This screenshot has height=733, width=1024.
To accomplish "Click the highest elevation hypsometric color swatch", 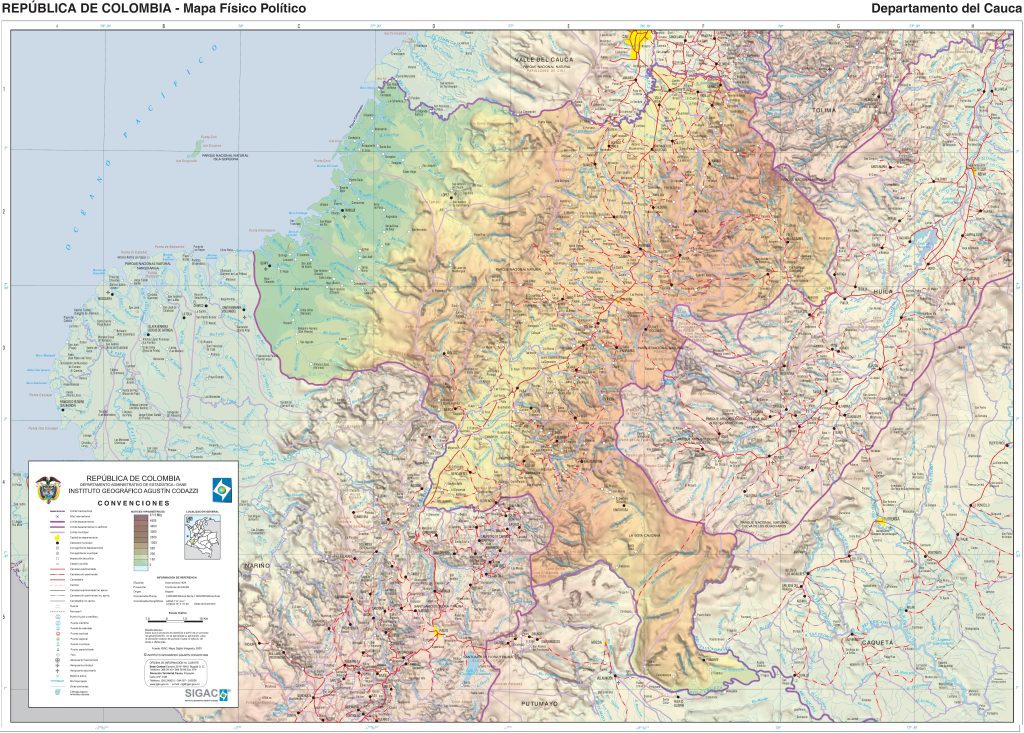I will (x=140, y=517).
